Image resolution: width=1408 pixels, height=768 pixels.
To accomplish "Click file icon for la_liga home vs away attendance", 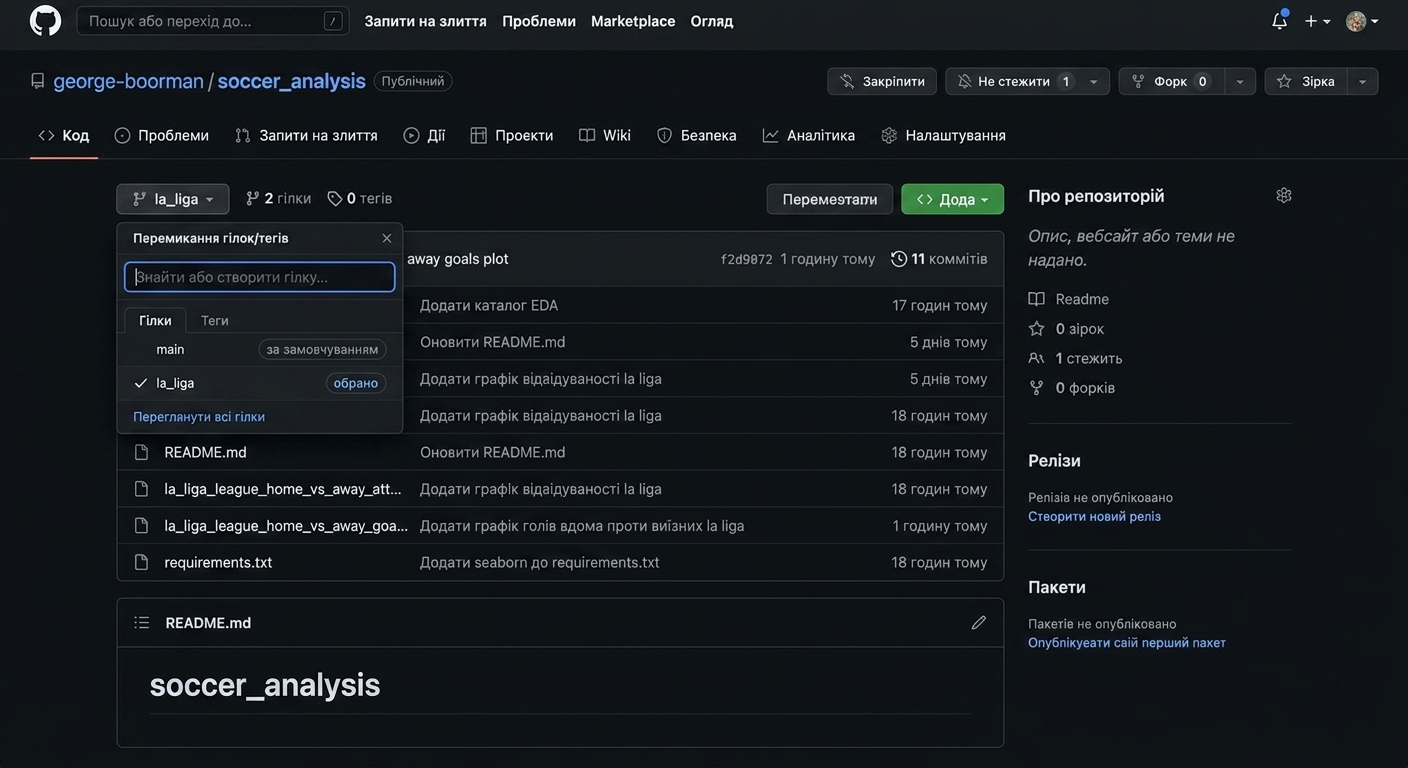I will click(142, 489).
